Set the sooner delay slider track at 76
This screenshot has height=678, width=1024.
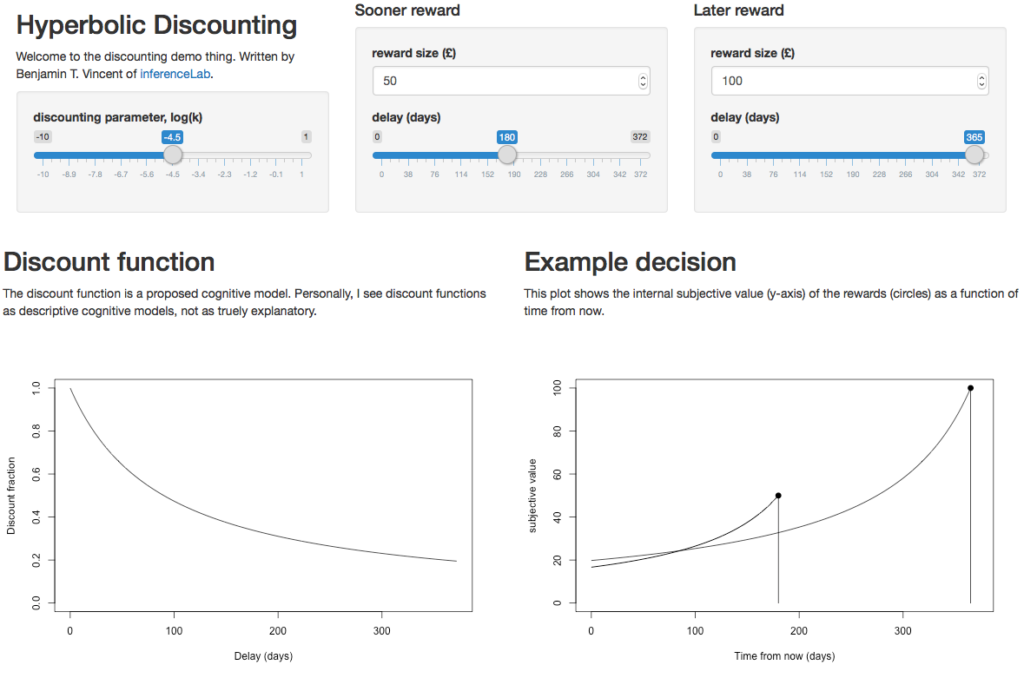[434, 155]
